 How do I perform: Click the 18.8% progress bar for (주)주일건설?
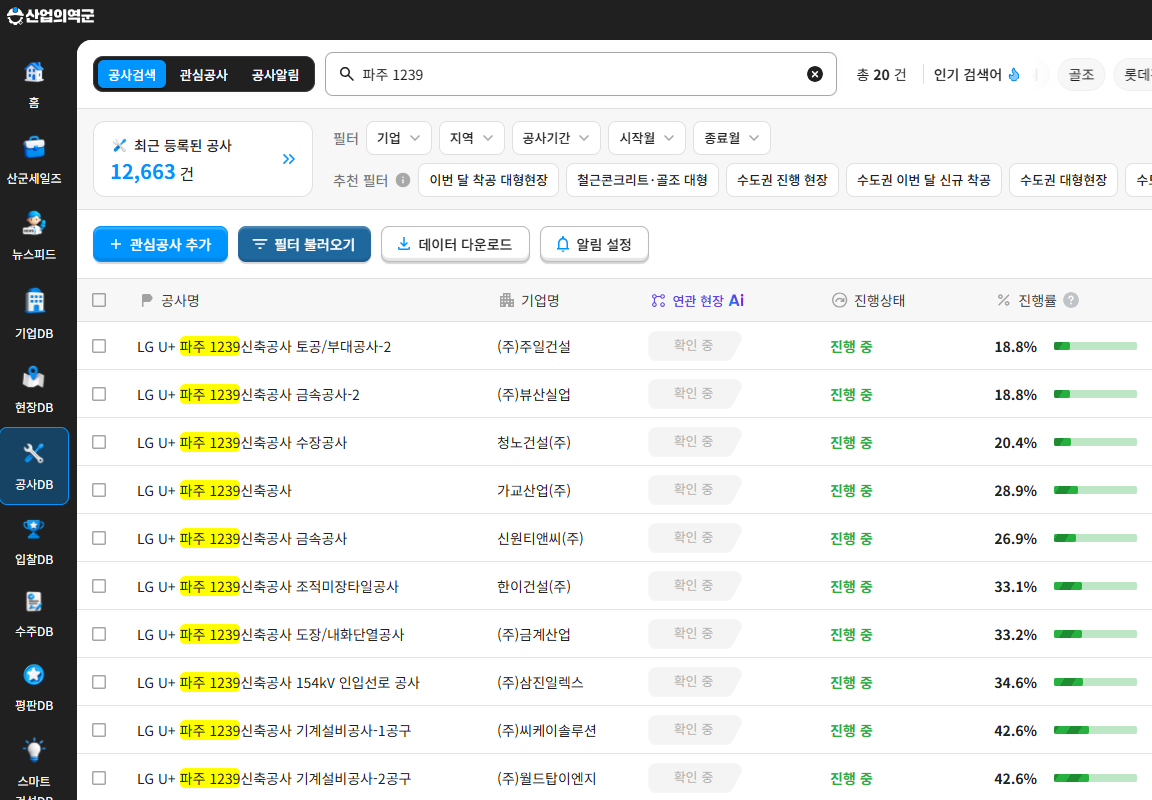coord(1095,346)
